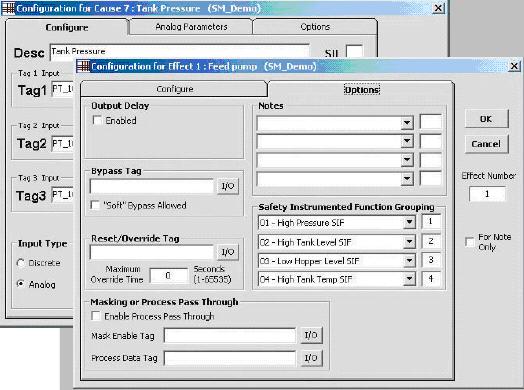The image size is (524, 390).
Task: Expand the fourth Notes dropdown
Action: coord(407,179)
